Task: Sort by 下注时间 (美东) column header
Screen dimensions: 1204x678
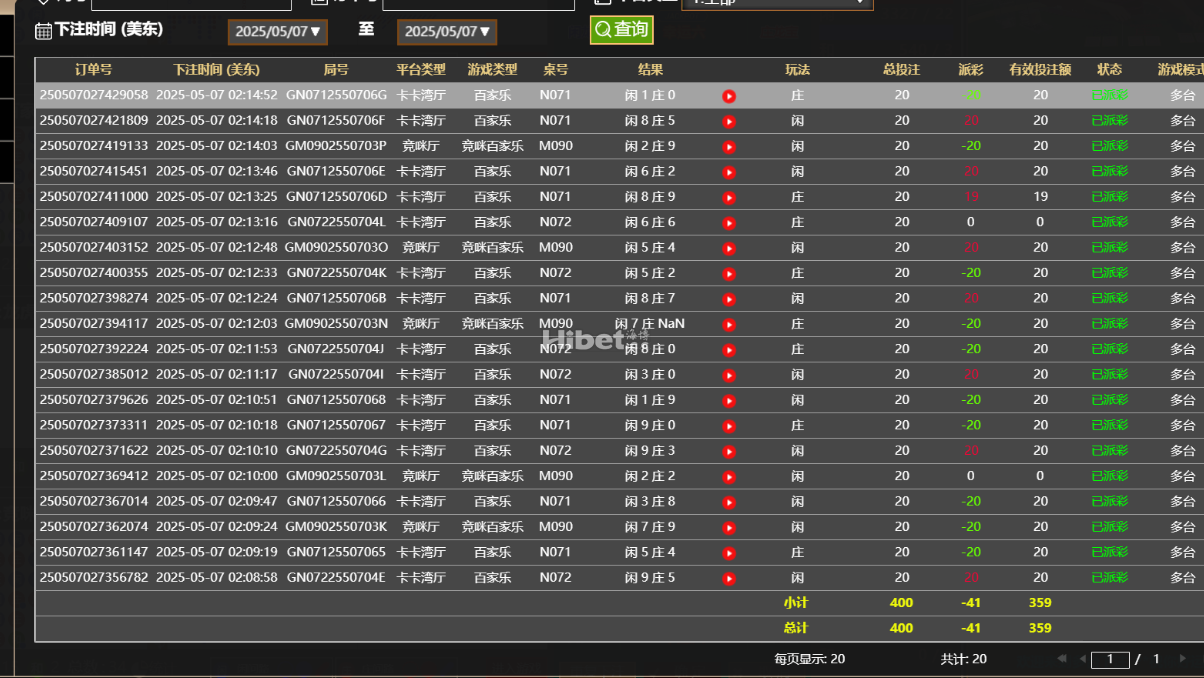Action: pyautogui.click(x=216, y=70)
